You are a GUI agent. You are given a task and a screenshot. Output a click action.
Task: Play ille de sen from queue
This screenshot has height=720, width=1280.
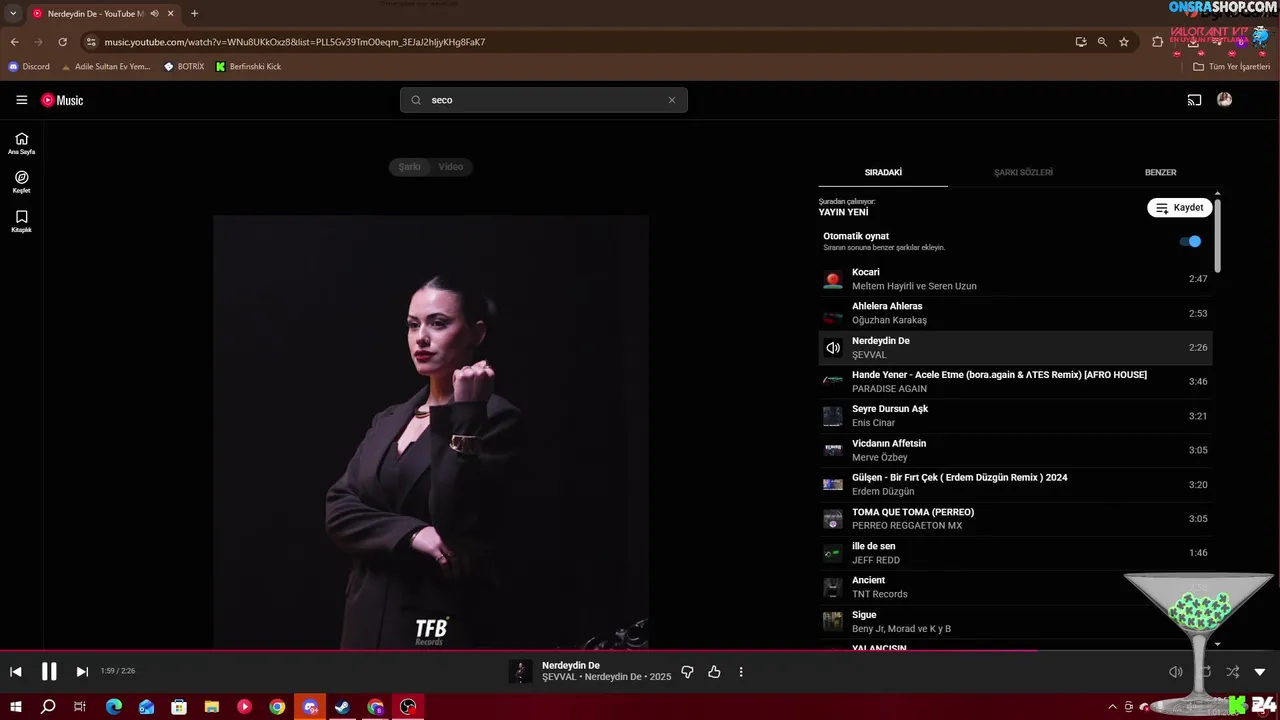1015,553
